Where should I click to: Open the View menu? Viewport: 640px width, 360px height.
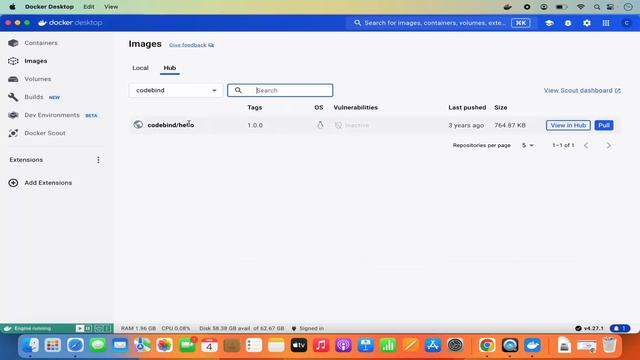click(x=111, y=7)
